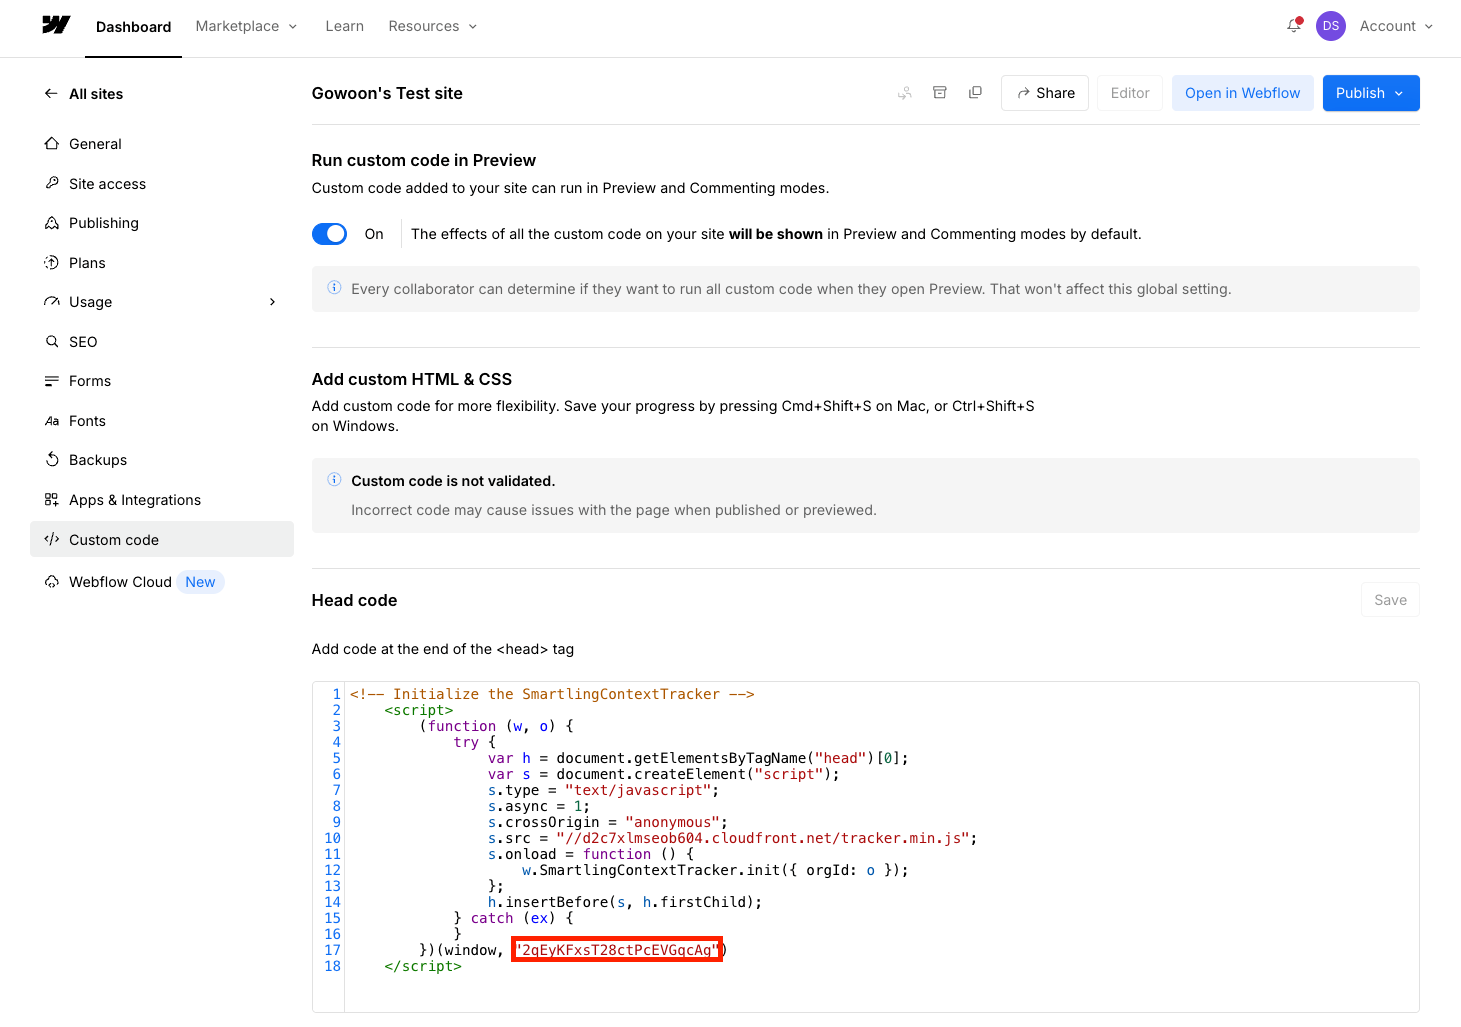Click the Editor button

[x=1130, y=93]
